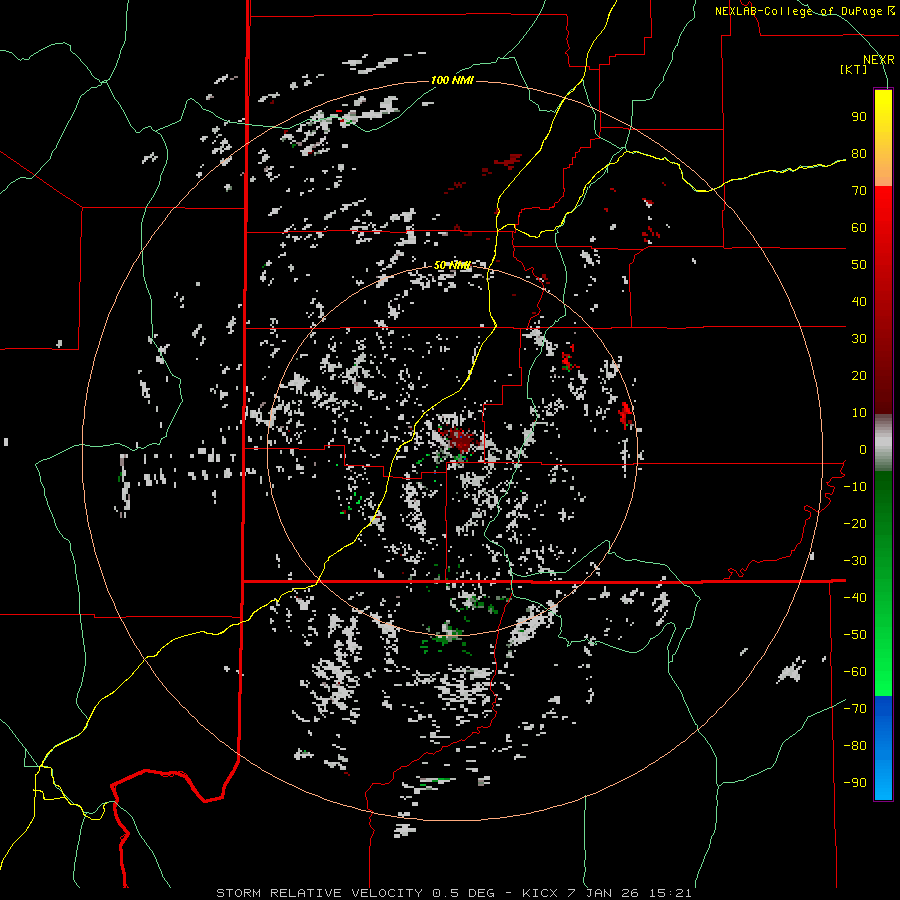Click the -50 scale value
This screenshot has width=900, height=900.
(x=855, y=635)
